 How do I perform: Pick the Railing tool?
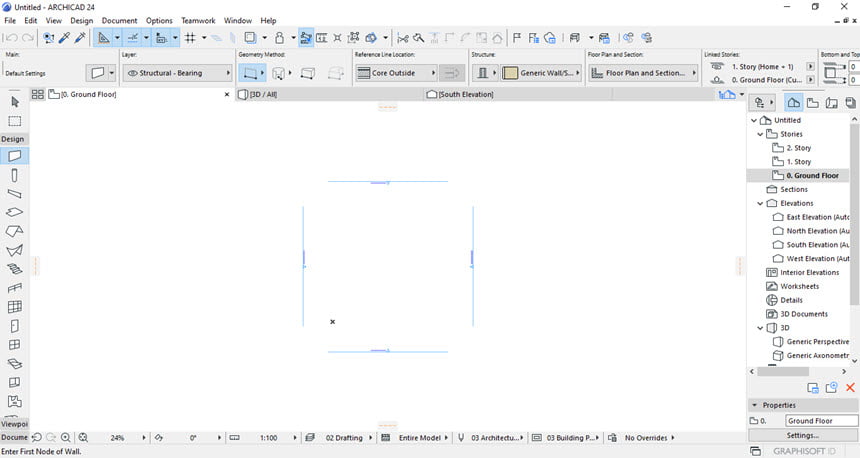[15, 287]
